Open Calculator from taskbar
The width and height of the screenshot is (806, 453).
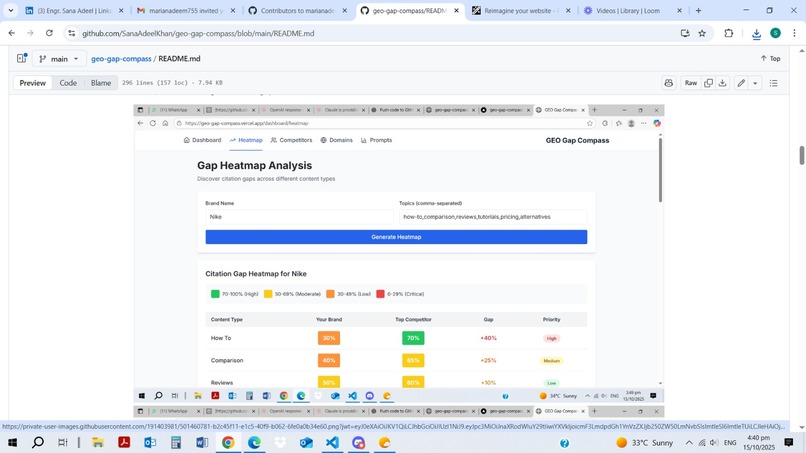176,443
